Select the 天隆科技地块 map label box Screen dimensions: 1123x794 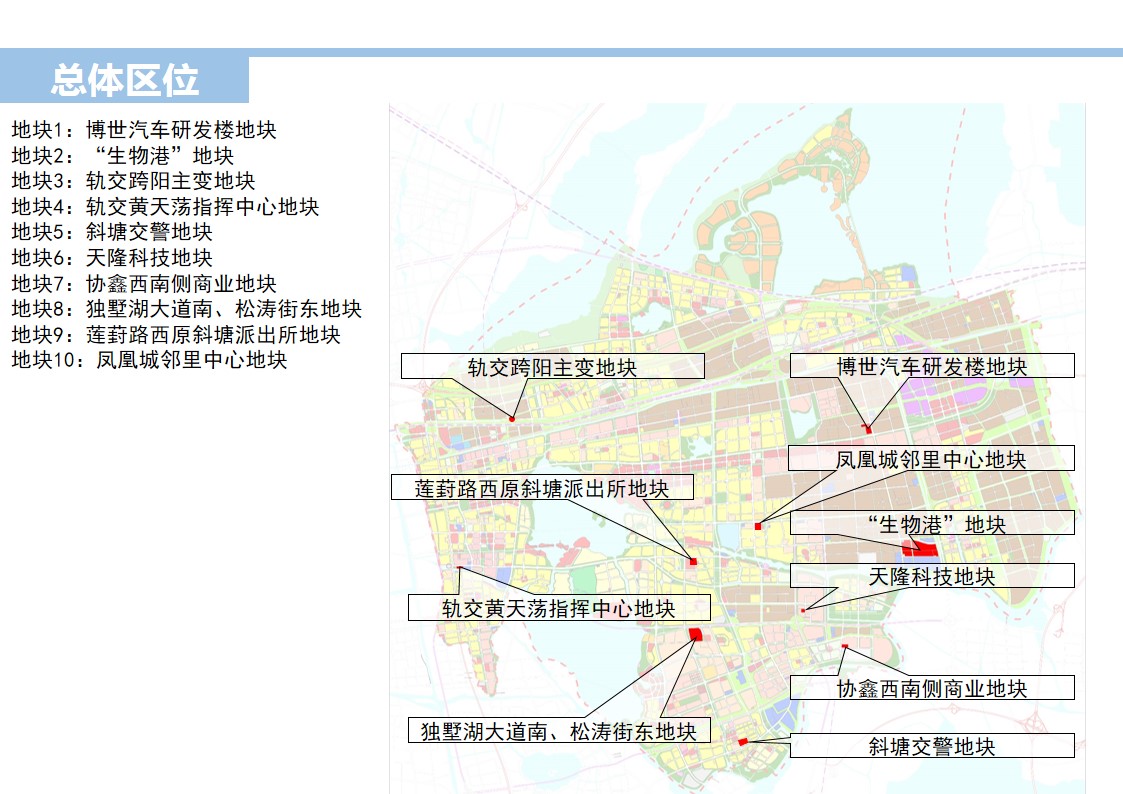point(931,576)
